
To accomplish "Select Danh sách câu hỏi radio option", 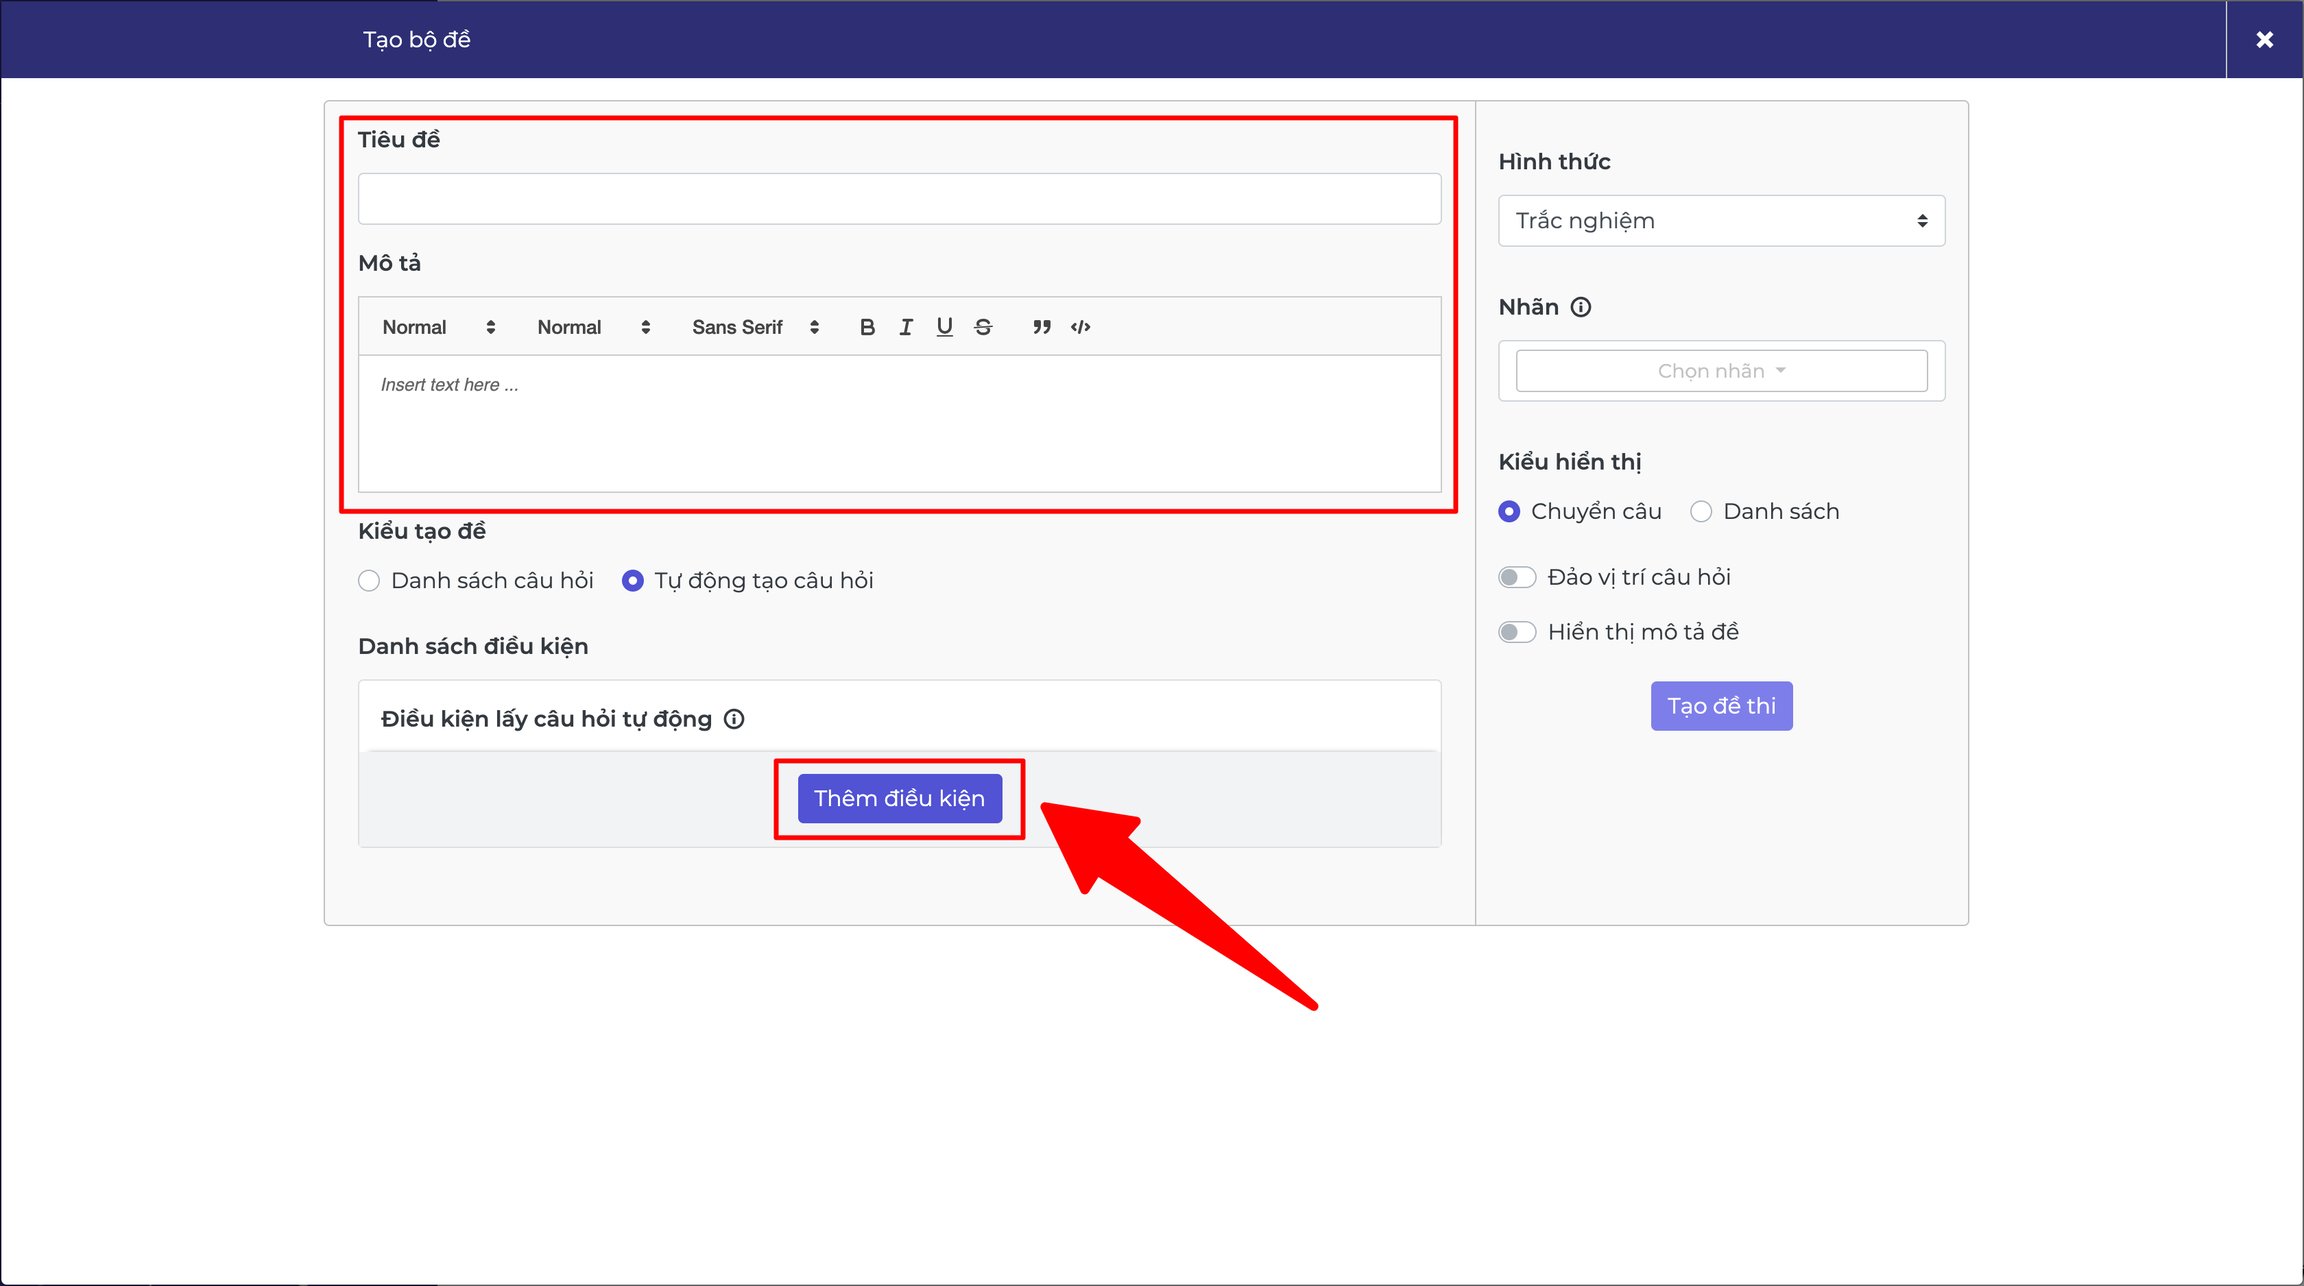I will click(369, 581).
